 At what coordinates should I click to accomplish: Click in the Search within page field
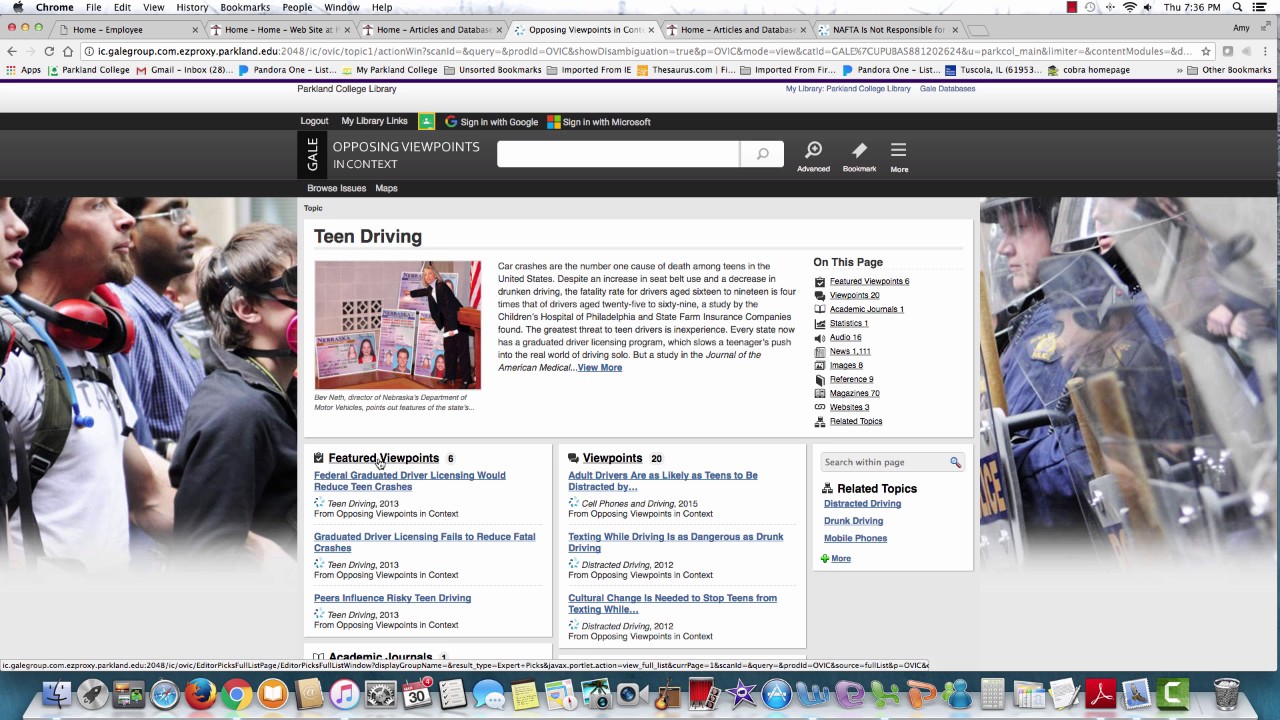pos(884,462)
